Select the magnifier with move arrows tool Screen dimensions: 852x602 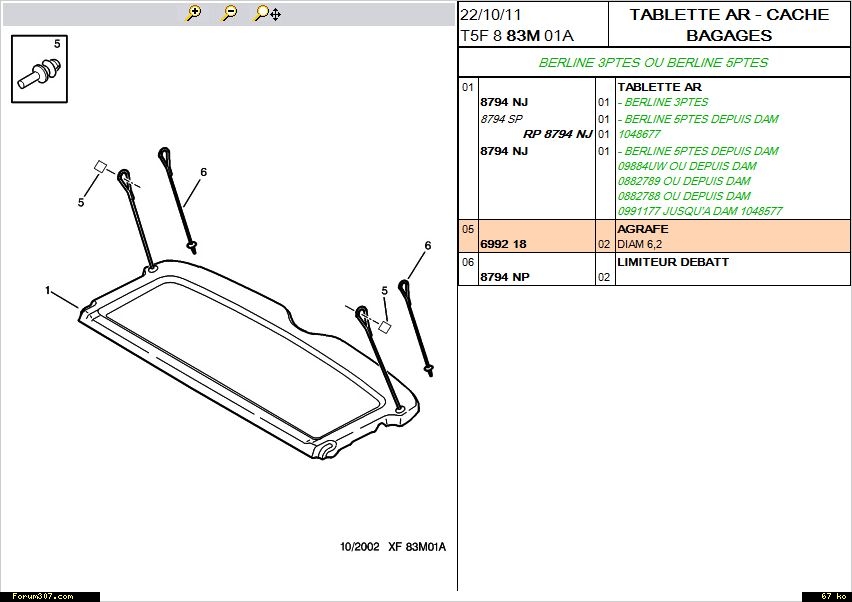pyautogui.click(x=267, y=13)
